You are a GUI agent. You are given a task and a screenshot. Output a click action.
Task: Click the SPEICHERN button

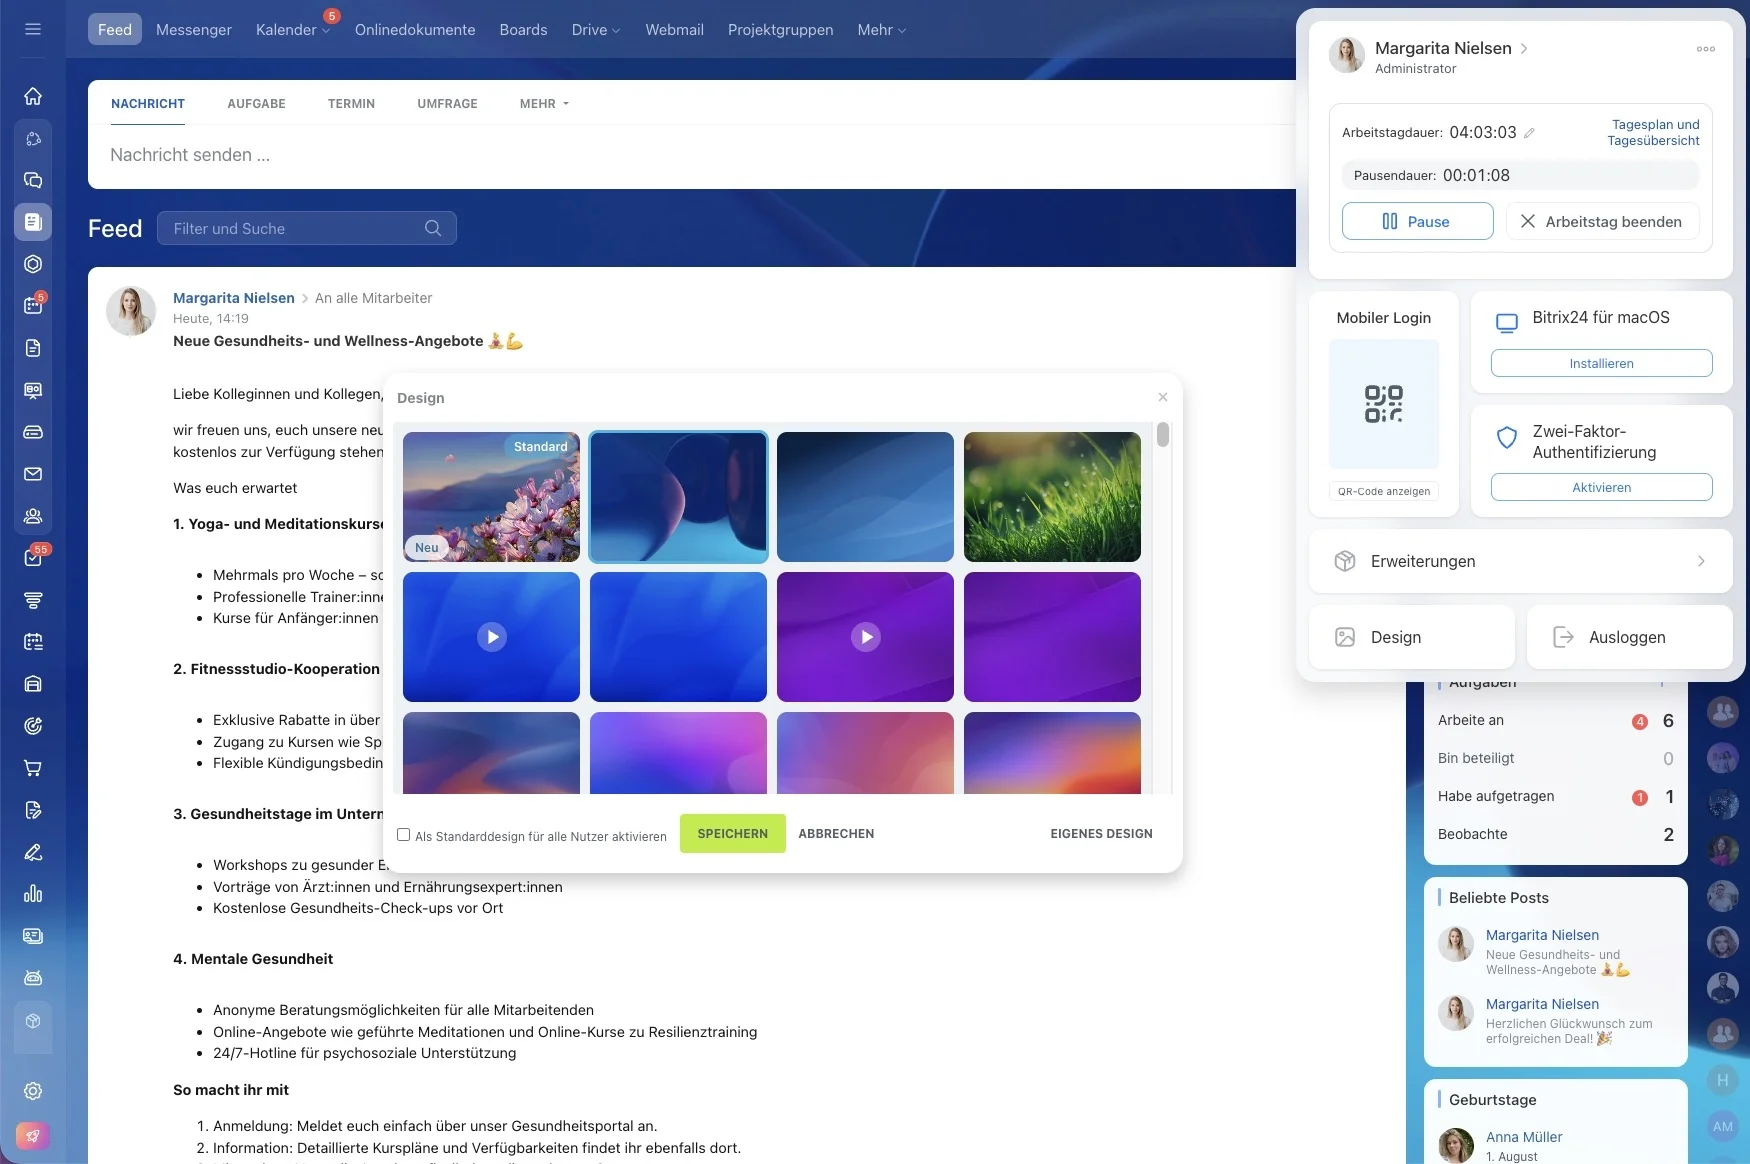click(733, 834)
